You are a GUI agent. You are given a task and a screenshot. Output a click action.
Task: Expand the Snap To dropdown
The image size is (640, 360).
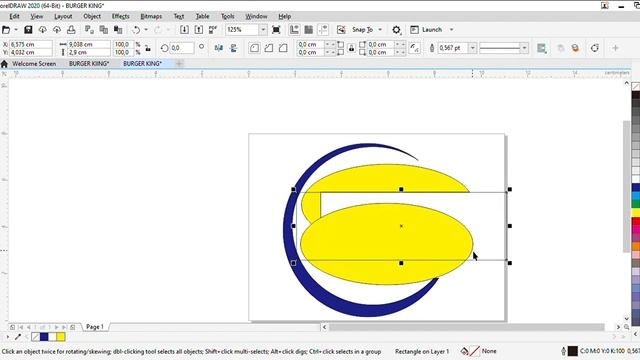click(380, 30)
